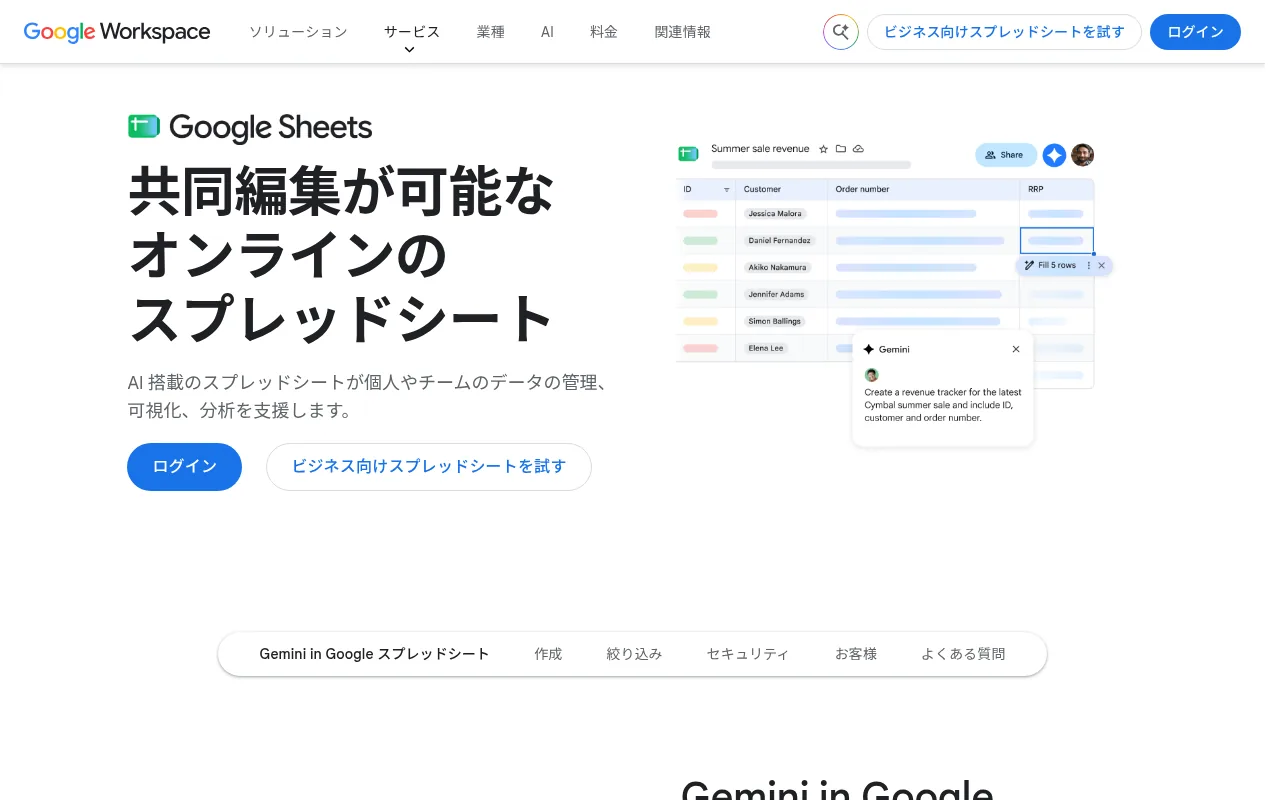
Task: Click the Gemini prompt text in the card
Action: (943, 405)
